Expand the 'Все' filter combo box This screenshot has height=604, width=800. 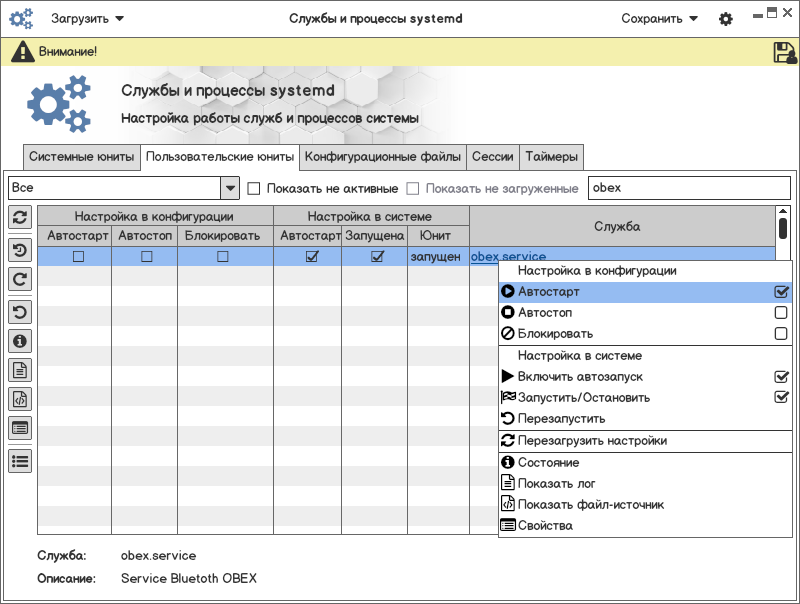click(x=229, y=188)
